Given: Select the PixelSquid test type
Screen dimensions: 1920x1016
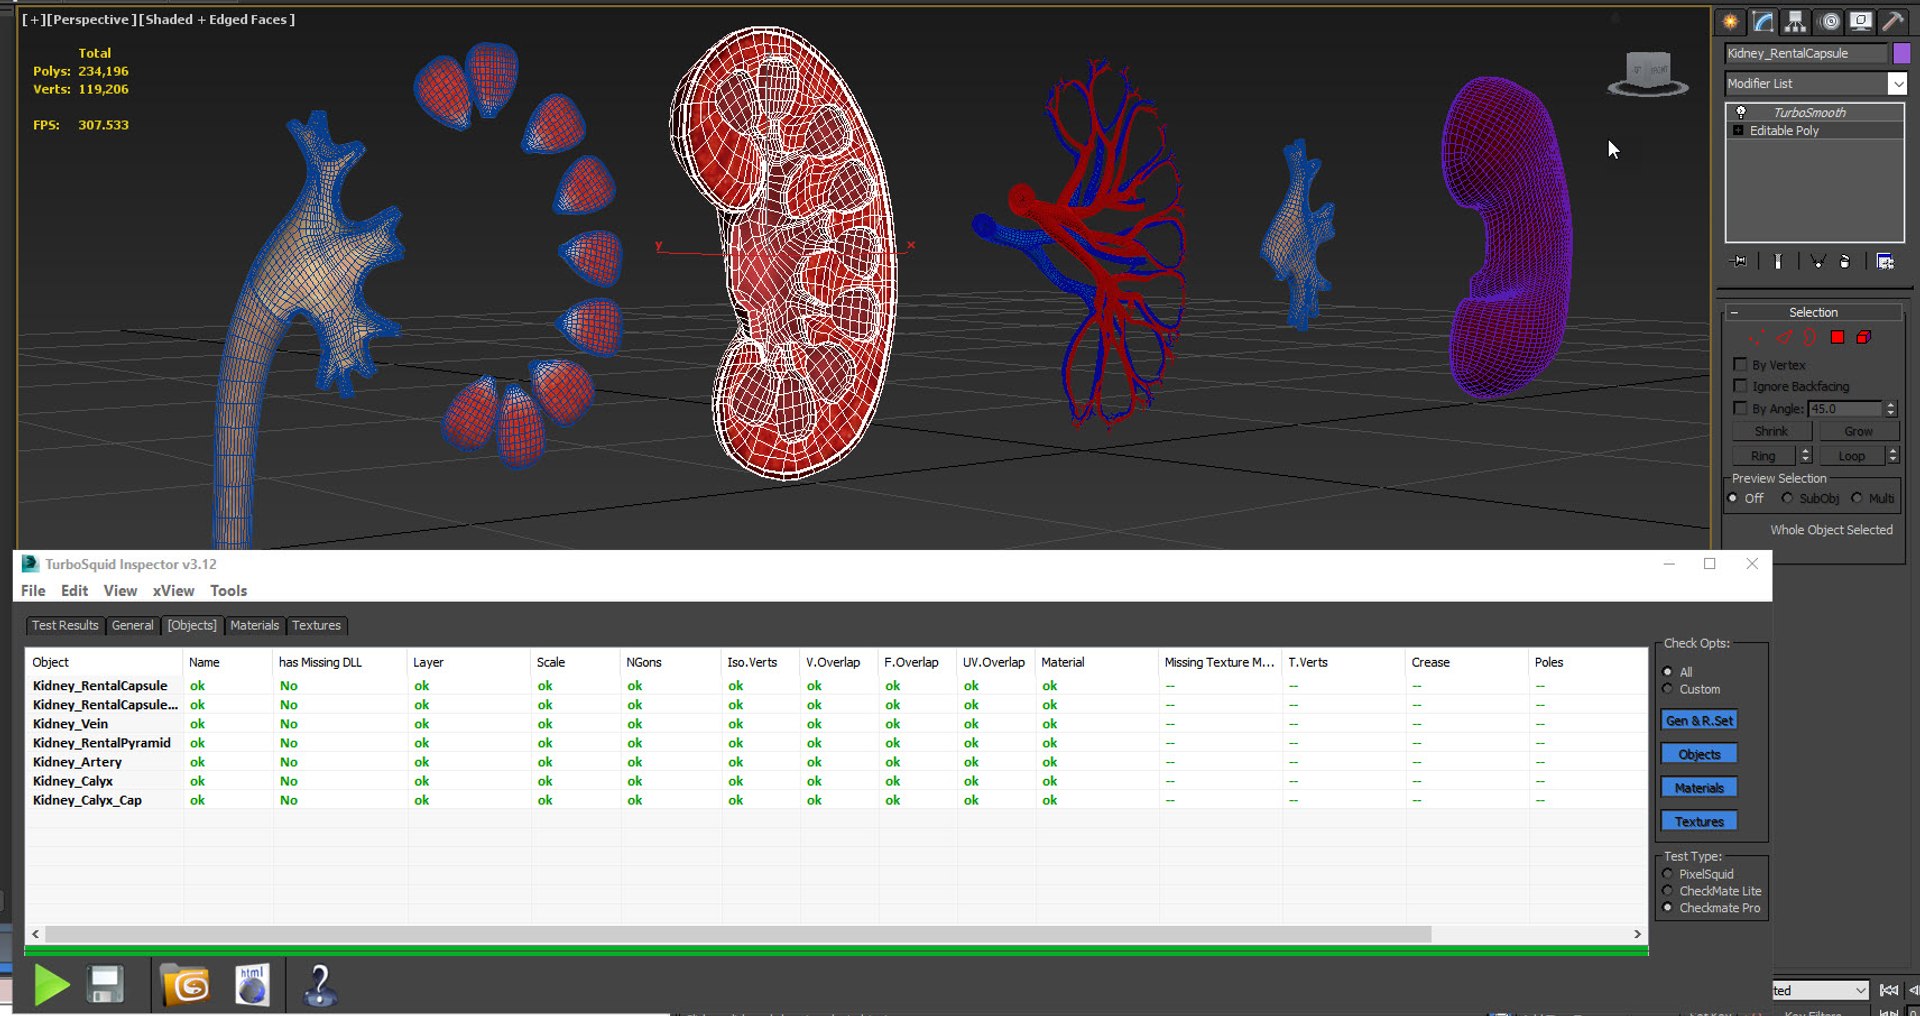Looking at the screenshot, I should click(1667, 874).
